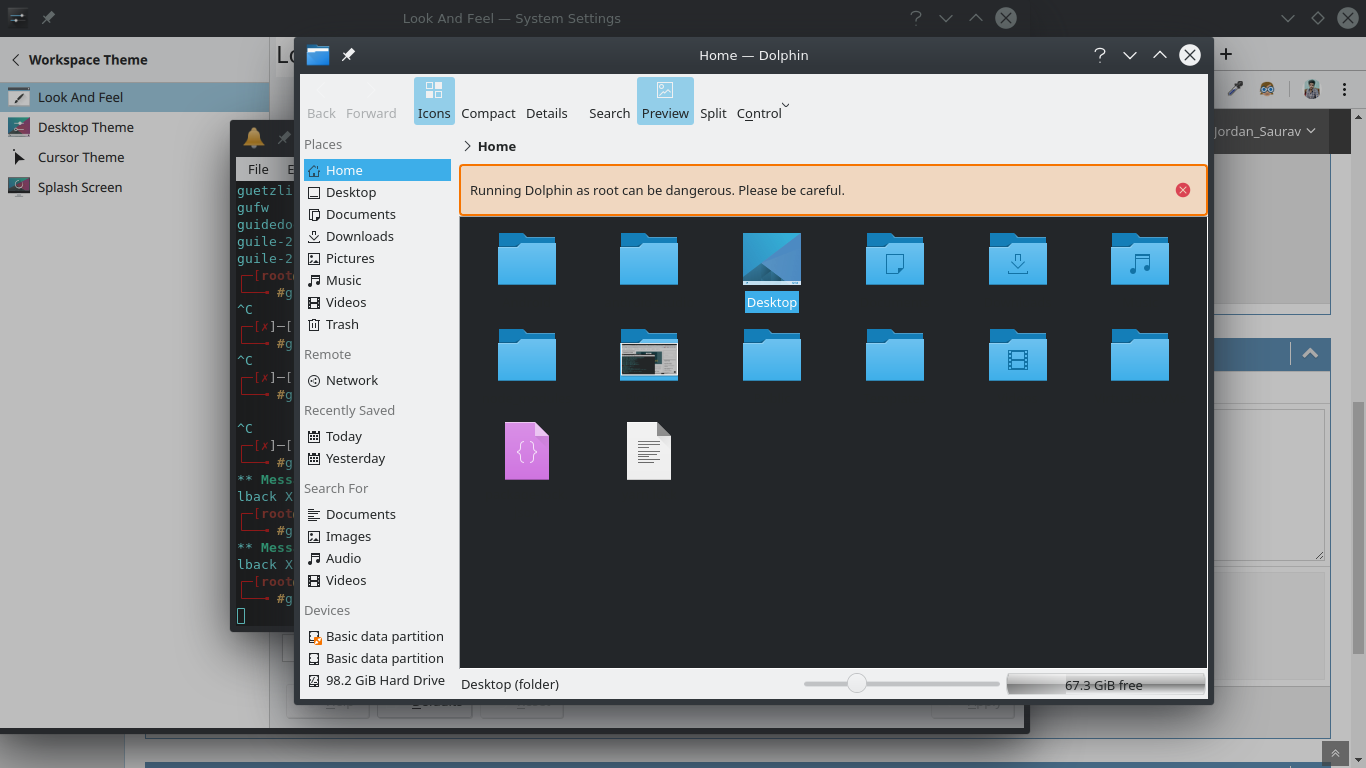Screen dimensions: 1366x768
Task: Open Network under Remote section
Action: 351,380
